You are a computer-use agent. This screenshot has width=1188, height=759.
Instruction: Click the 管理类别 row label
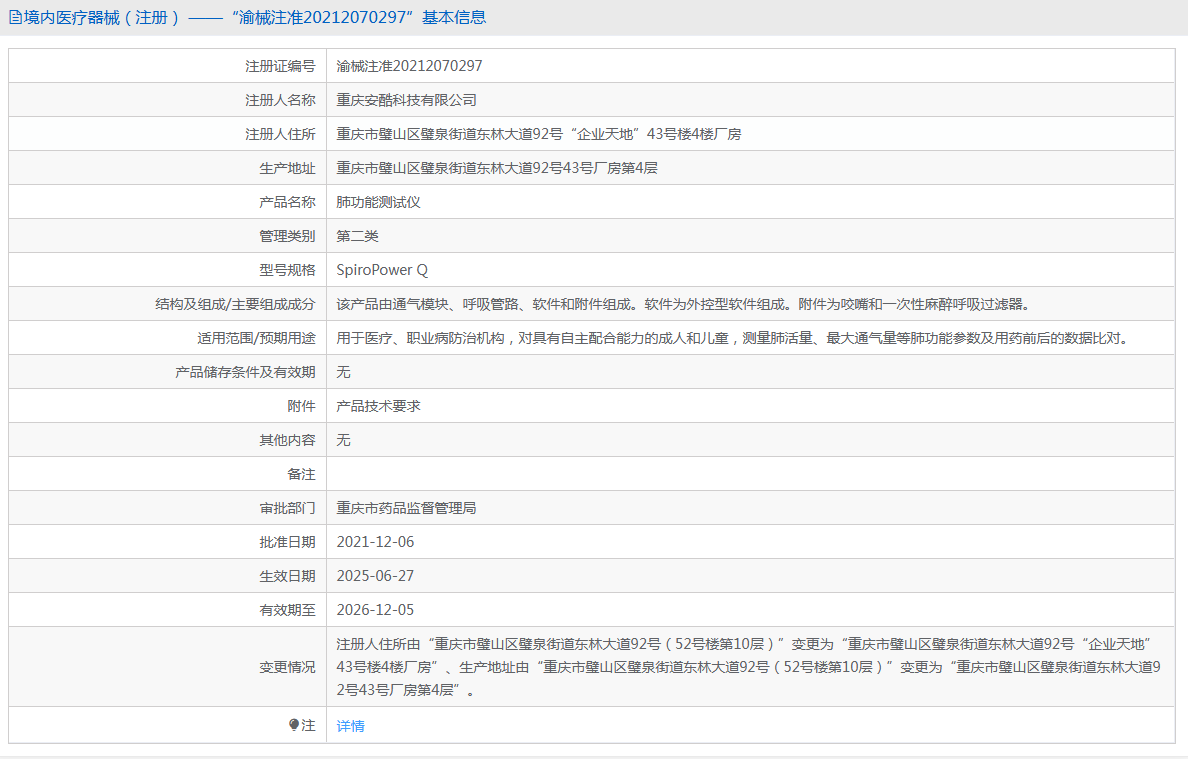click(x=287, y=236)
